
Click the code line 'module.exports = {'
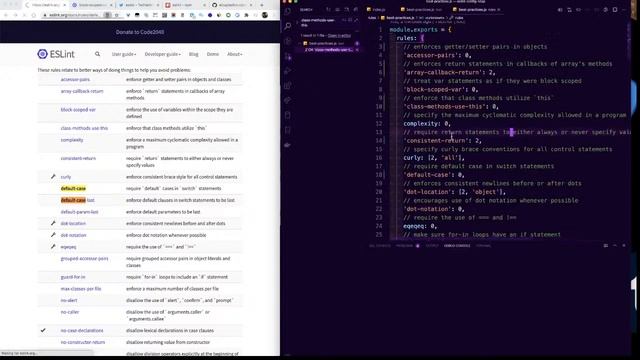pyautogui.click(x=420, y=30)
